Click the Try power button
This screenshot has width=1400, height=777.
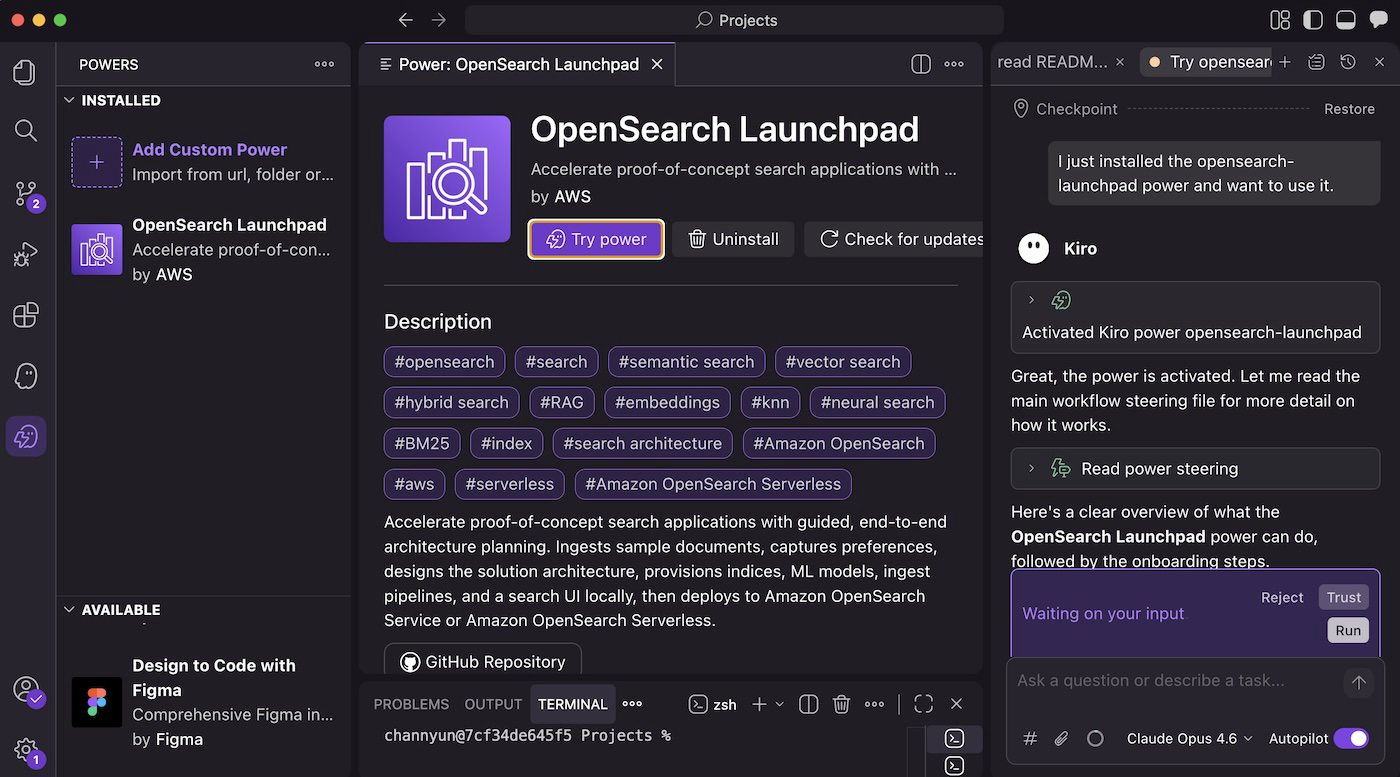coord(596,239)
